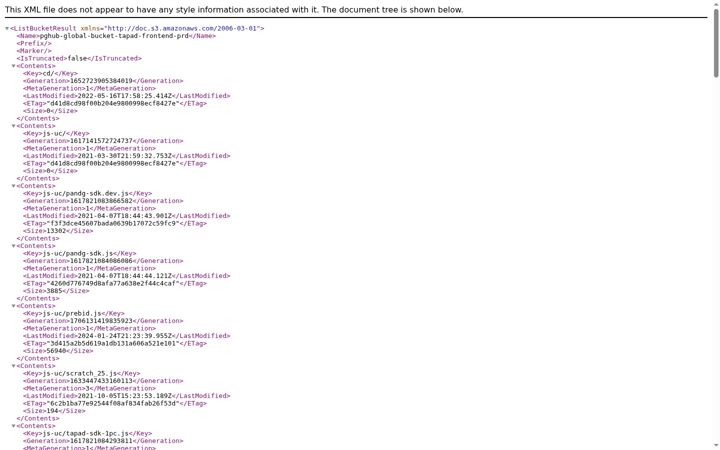Click Key js-uc/scratch_25.js
This screenshot has height=450, width=720.
click(79, 374)
